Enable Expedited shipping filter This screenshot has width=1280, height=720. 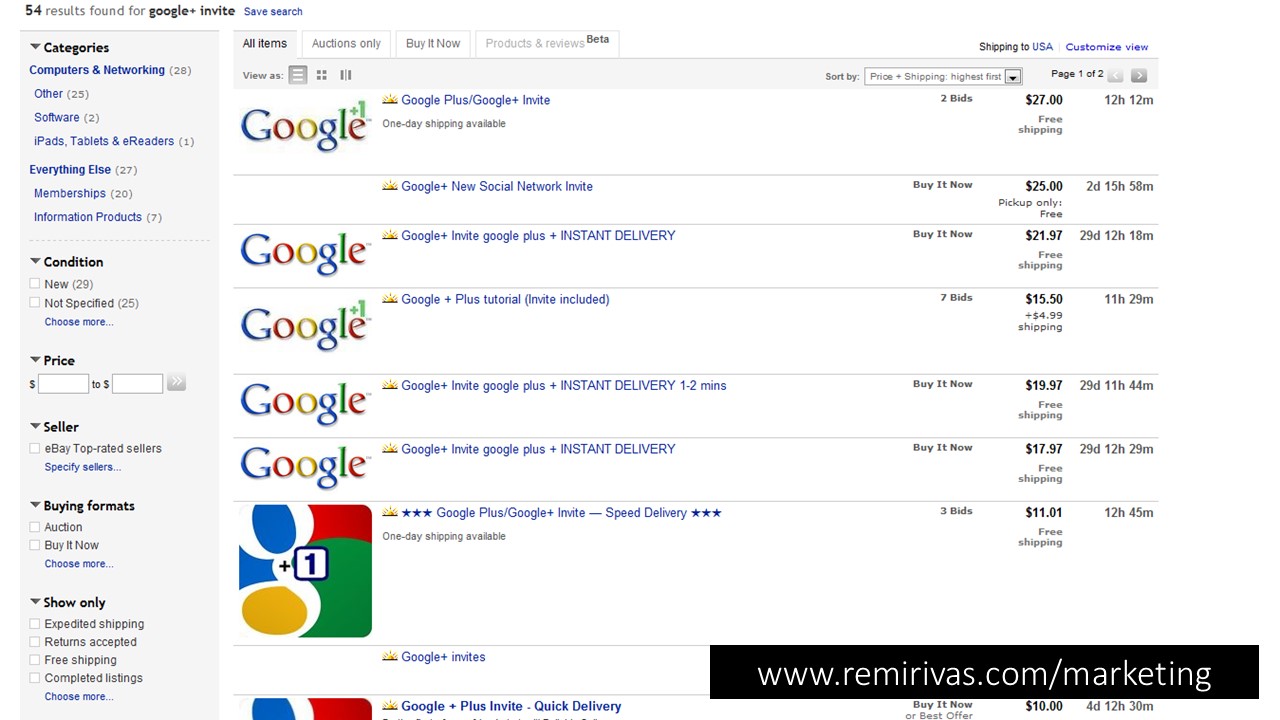(x=35, y=624)
